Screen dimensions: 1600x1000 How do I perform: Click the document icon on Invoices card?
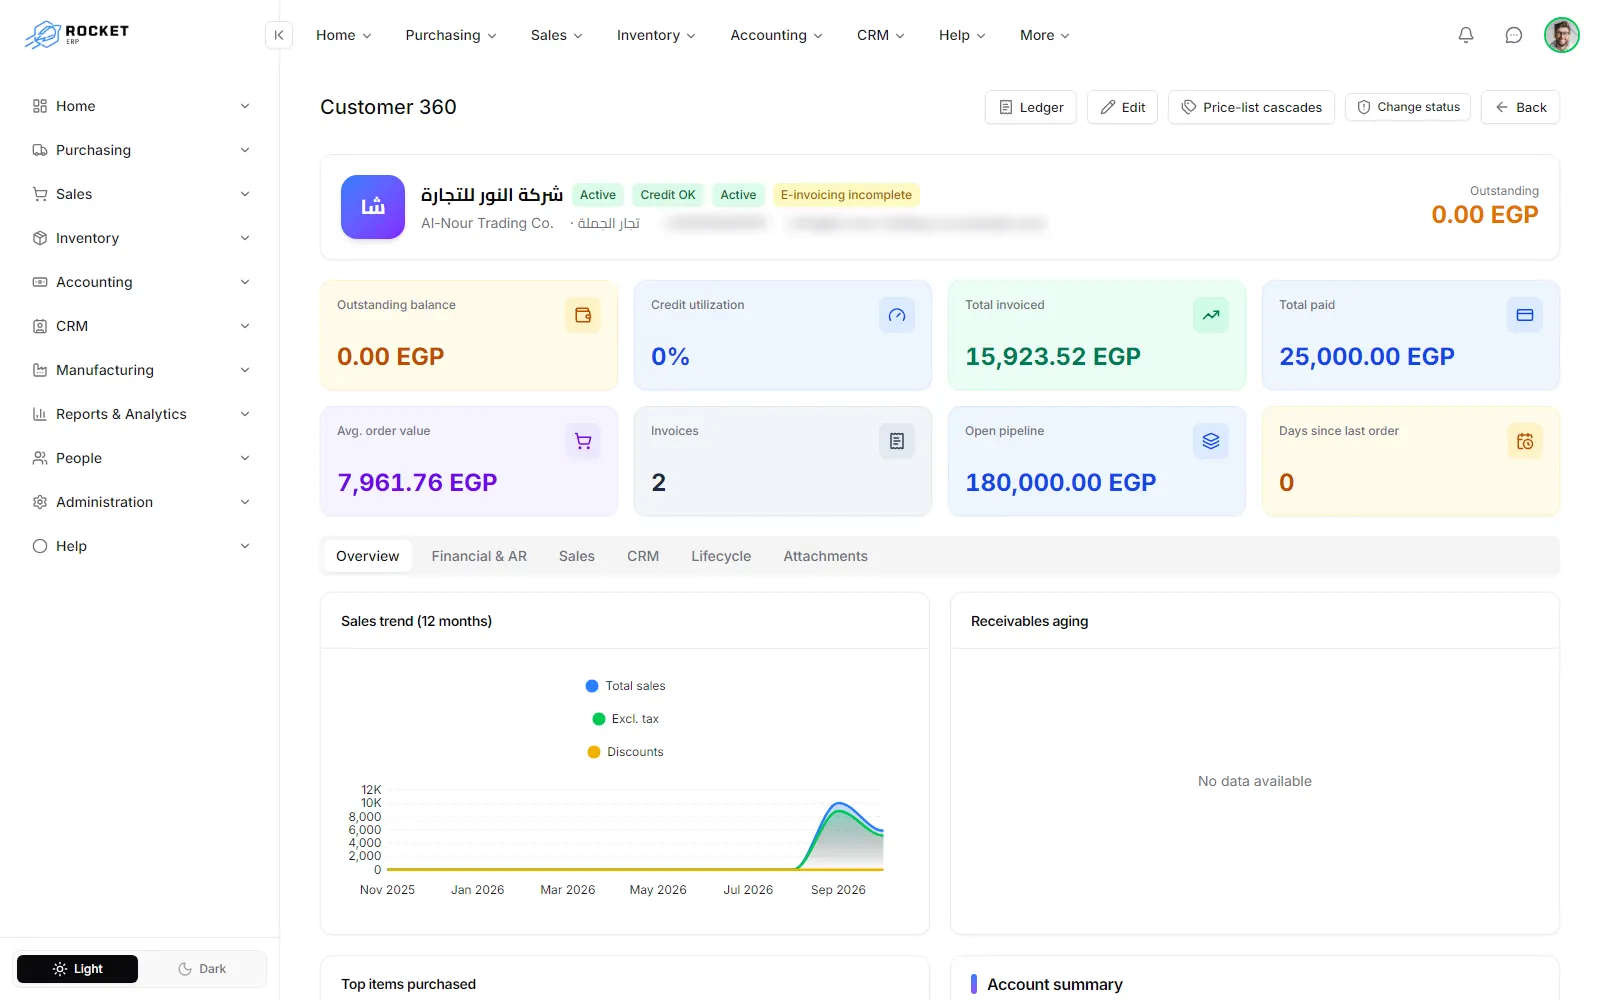(x=897, y=441)
